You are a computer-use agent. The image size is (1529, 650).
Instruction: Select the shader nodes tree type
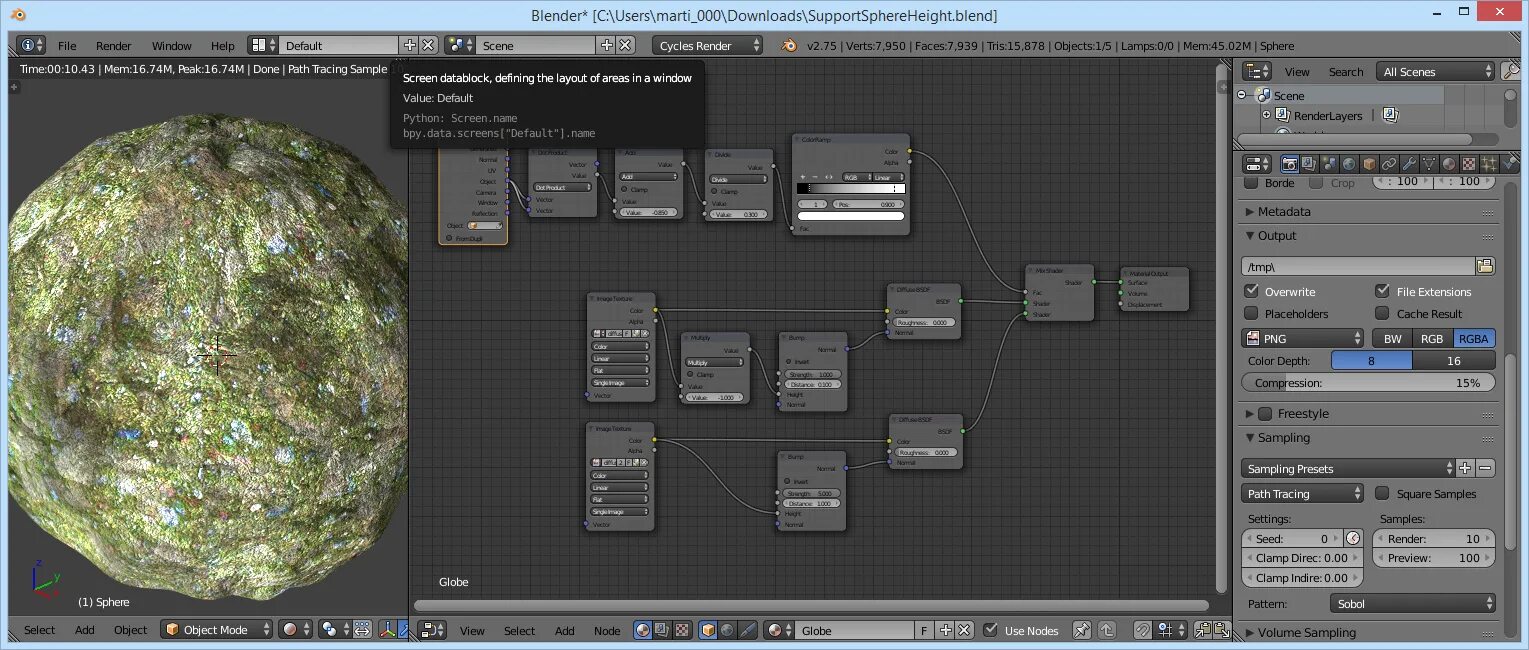(x=643, y=630)
